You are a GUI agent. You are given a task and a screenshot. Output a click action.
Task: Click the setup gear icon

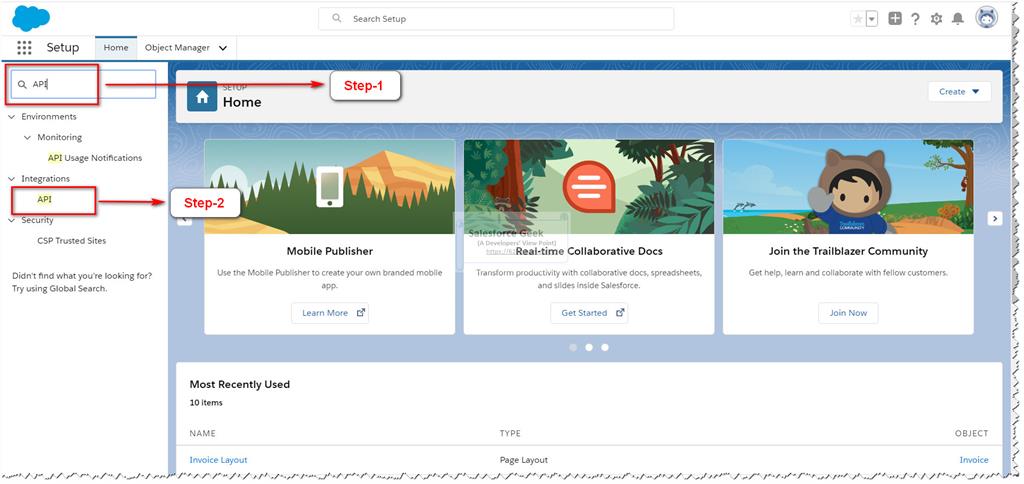point(936,19)
